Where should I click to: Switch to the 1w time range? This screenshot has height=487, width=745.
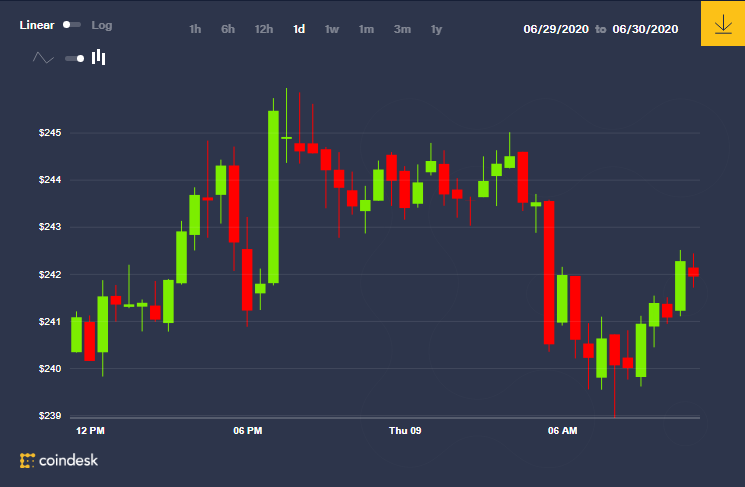pos(332,29)
